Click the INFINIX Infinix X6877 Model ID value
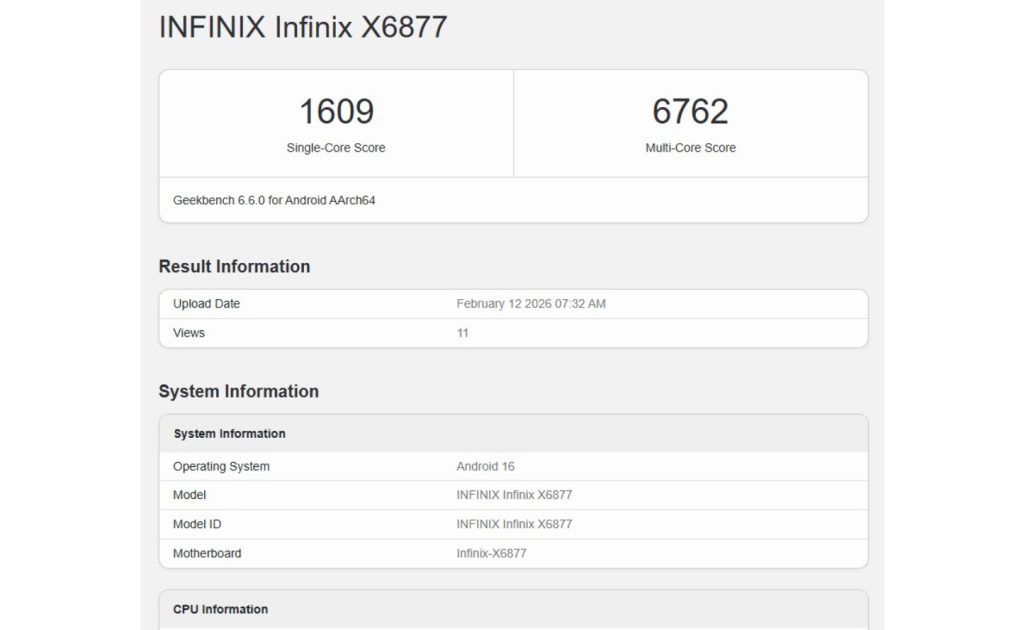Viewport: 1024px width, 630px height. (x=512, y=523)
